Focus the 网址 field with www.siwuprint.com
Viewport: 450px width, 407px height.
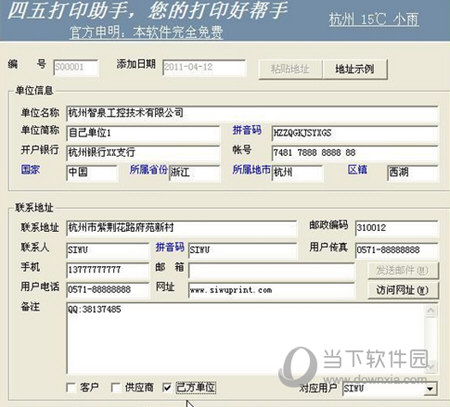coord(271,290)
